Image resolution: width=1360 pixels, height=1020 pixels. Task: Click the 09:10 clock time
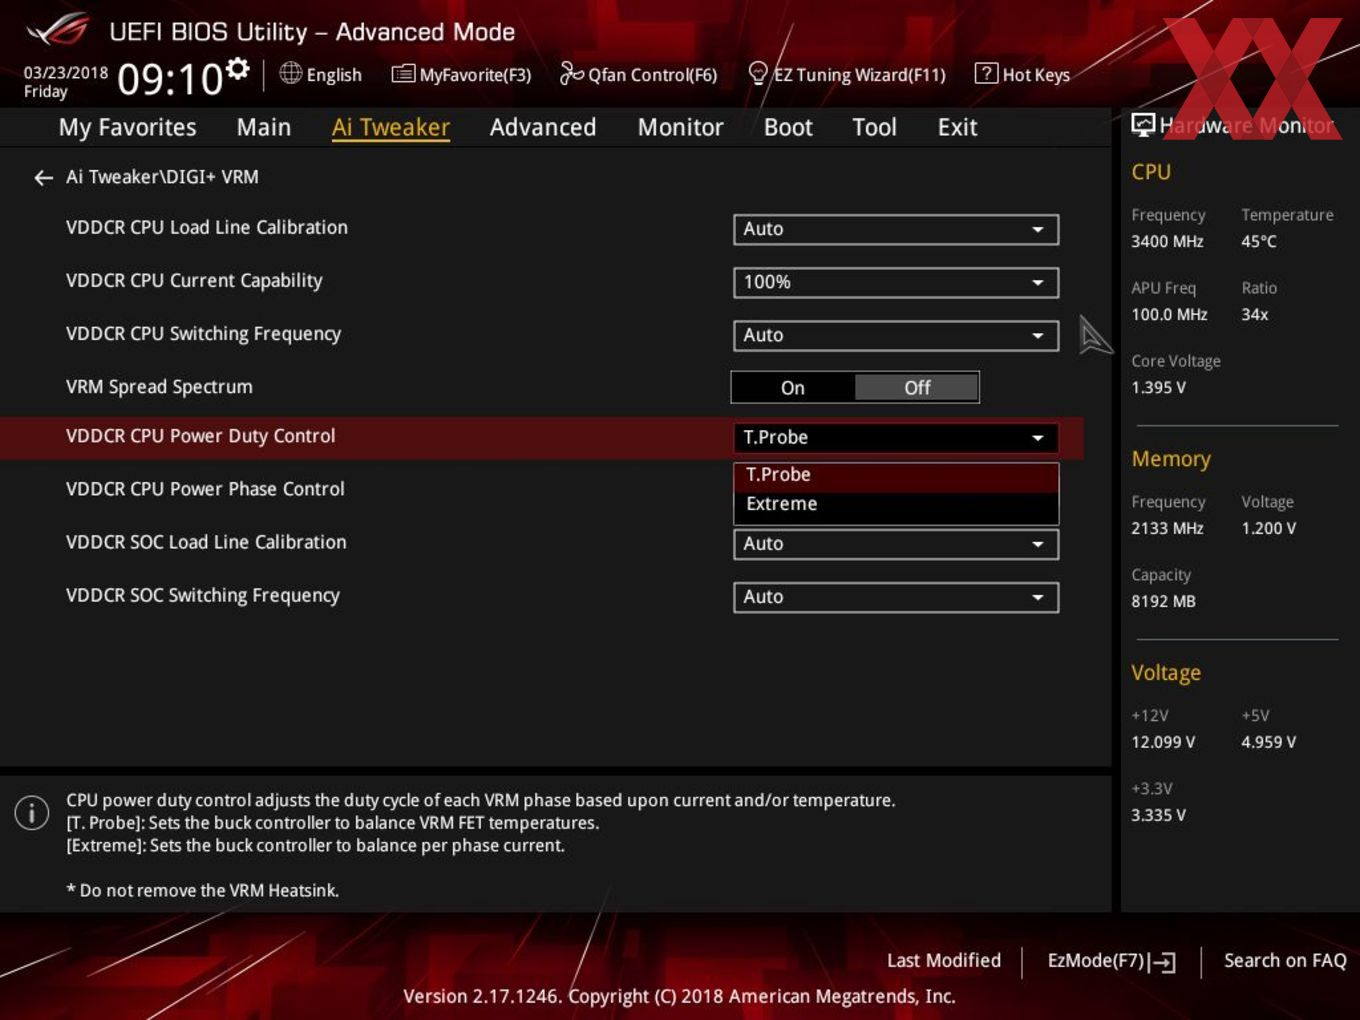170,79
